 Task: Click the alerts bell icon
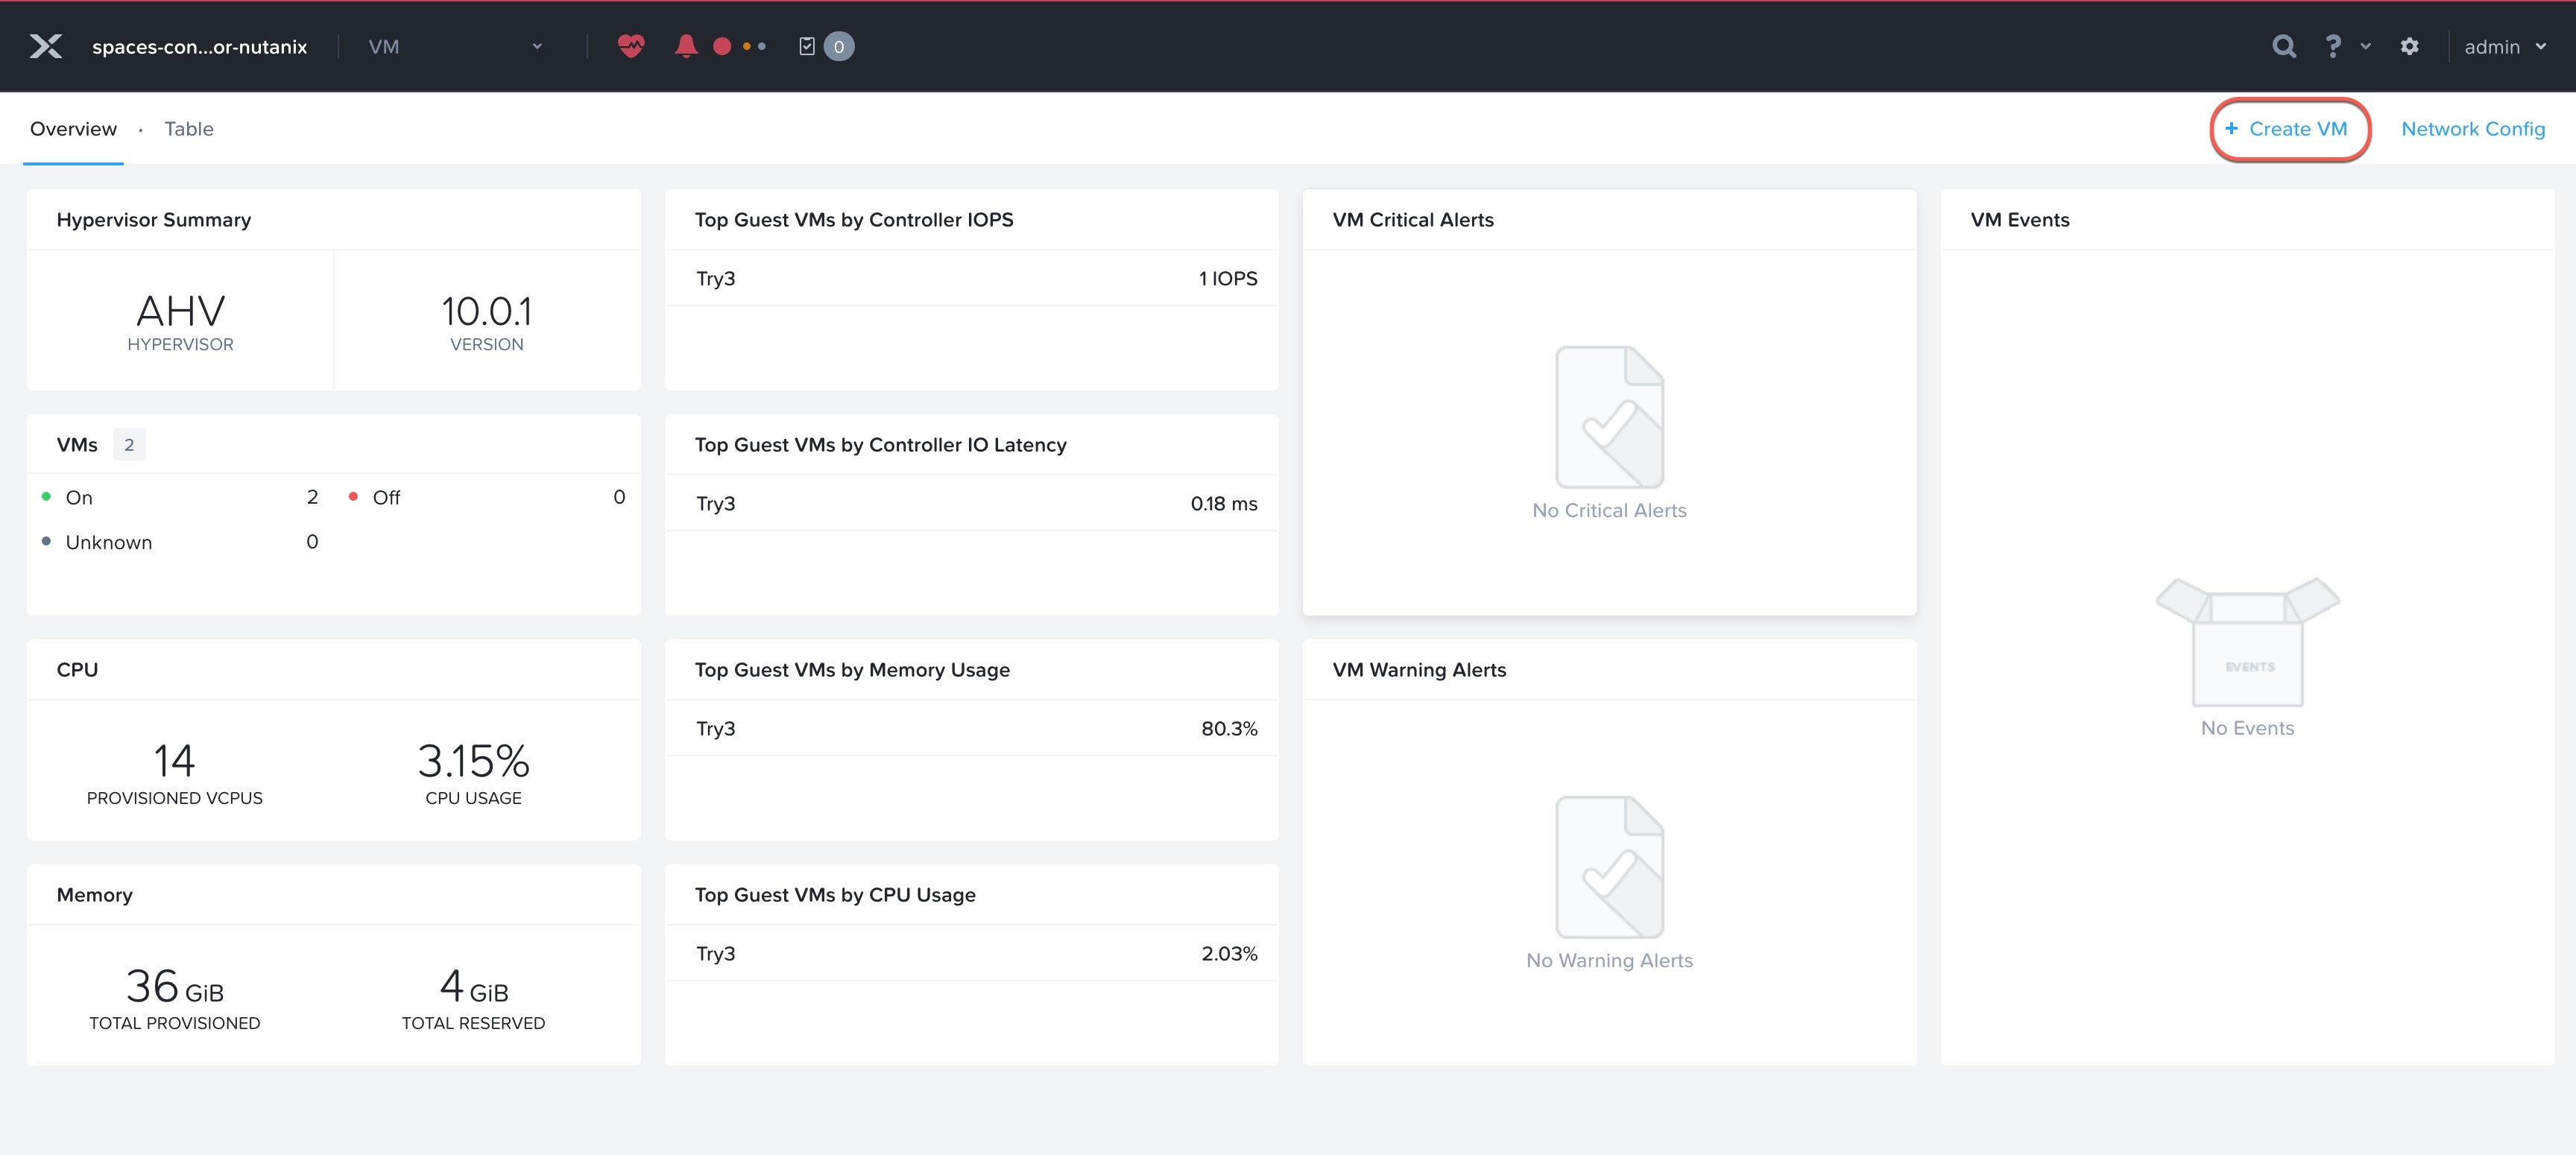tap(686, 46)
